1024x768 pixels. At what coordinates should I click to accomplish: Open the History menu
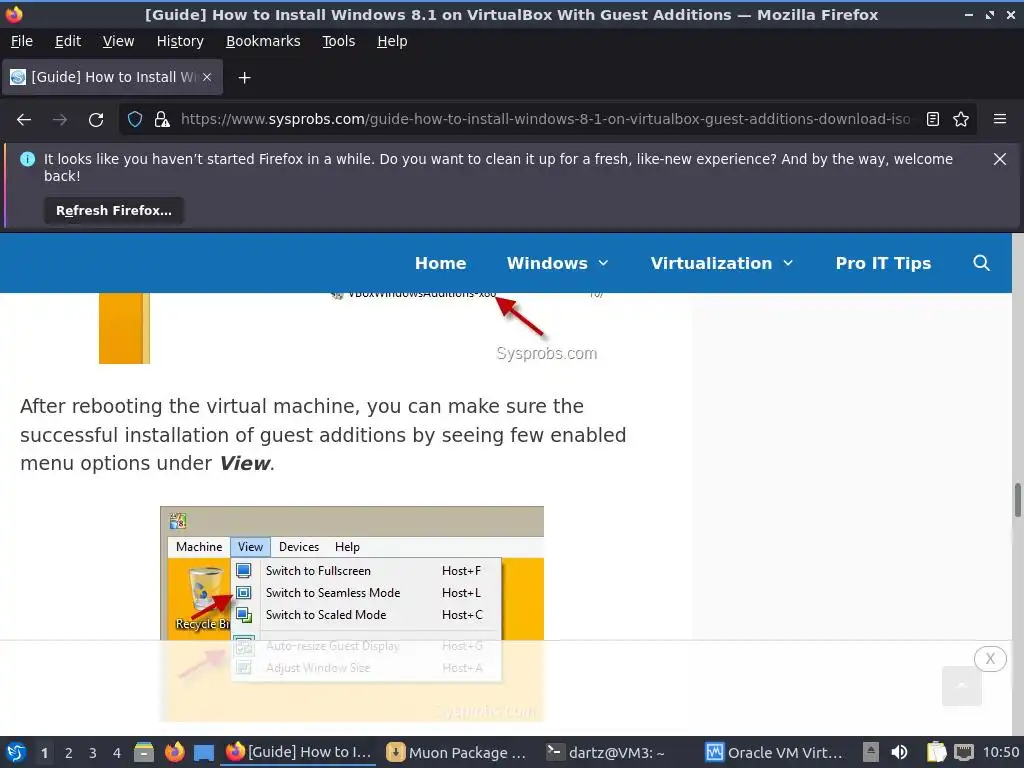tap(180, 41)
